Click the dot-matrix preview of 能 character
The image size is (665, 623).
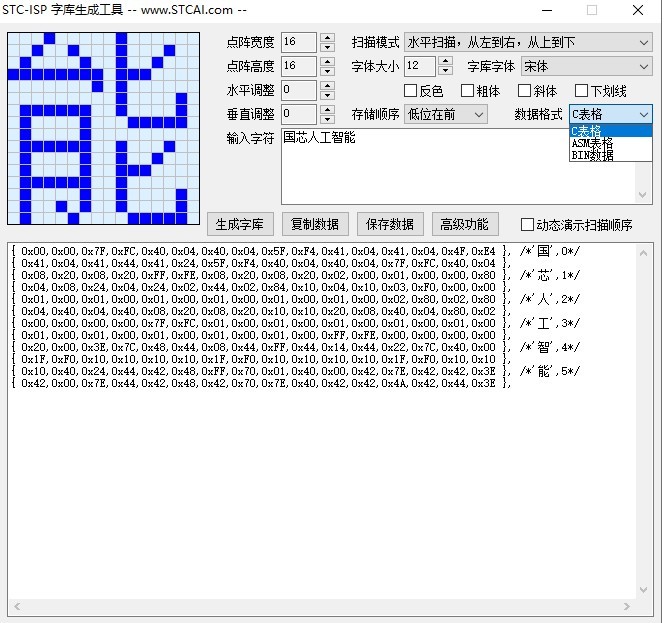point(103,129)
